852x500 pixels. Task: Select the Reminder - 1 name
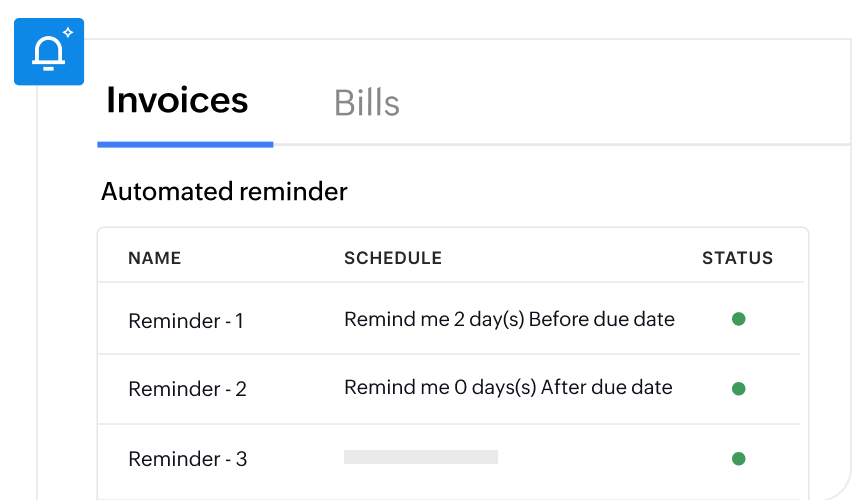tap(186, 321)
